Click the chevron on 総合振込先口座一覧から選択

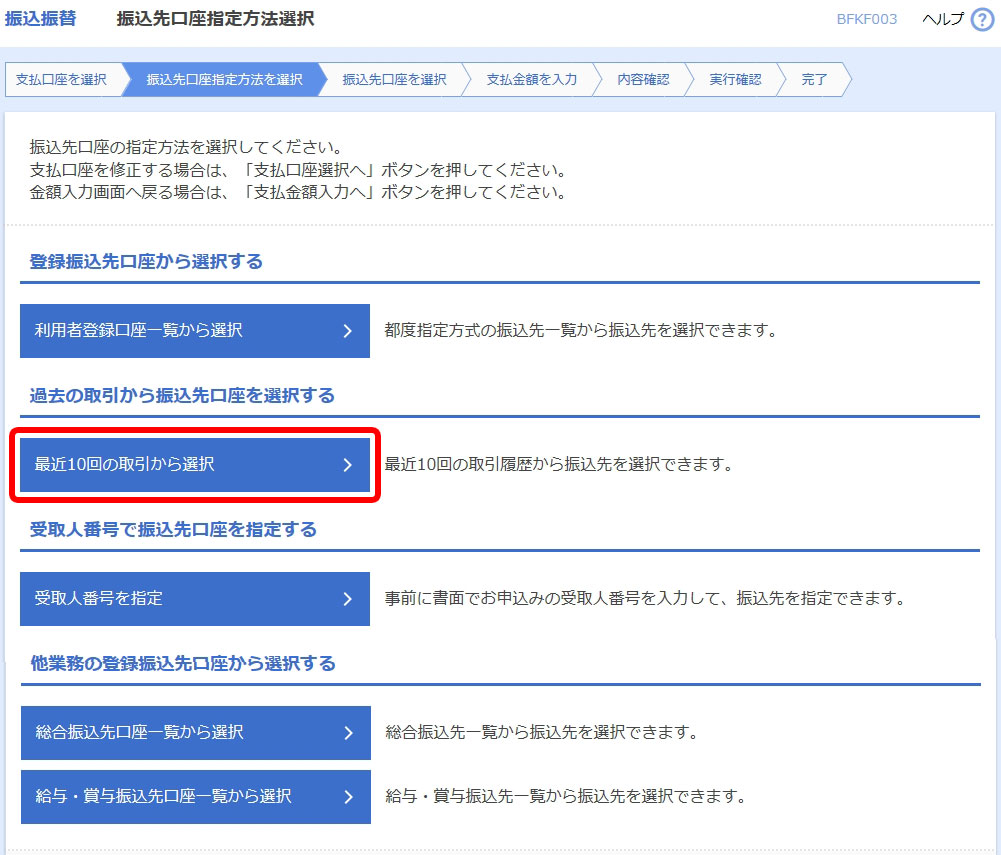coord(347,733)
